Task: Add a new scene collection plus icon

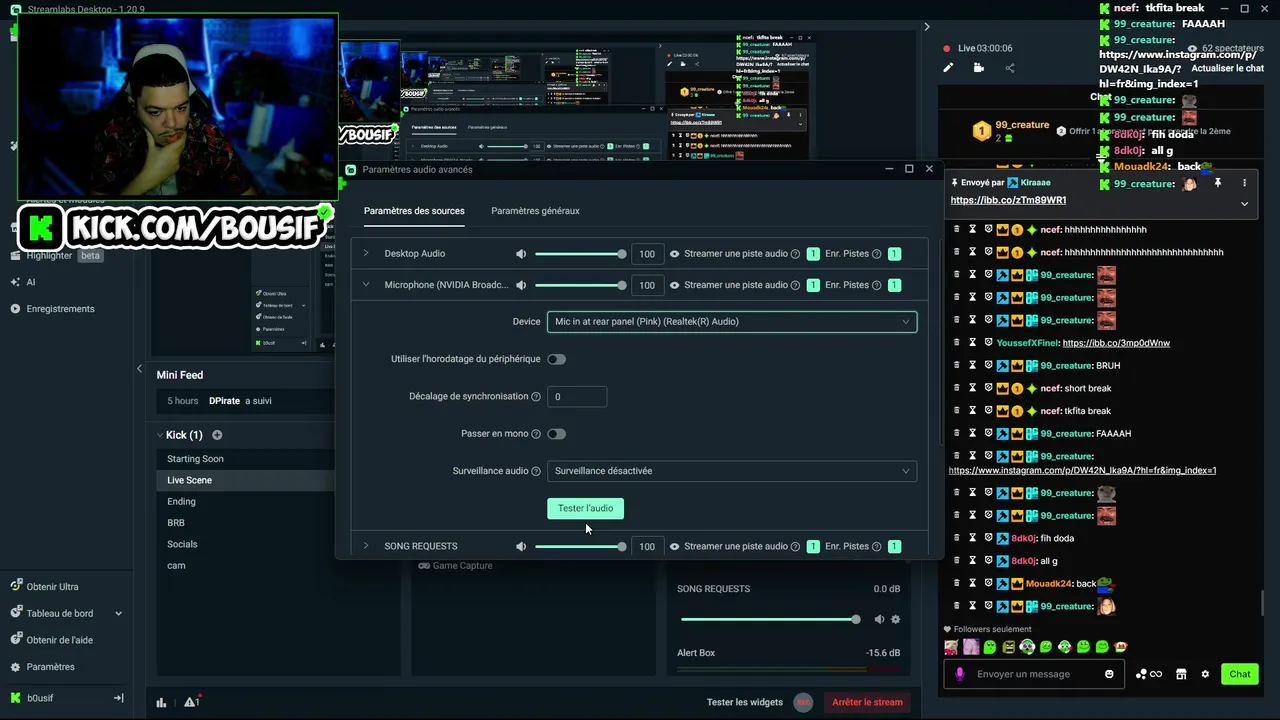Action: 217,435
